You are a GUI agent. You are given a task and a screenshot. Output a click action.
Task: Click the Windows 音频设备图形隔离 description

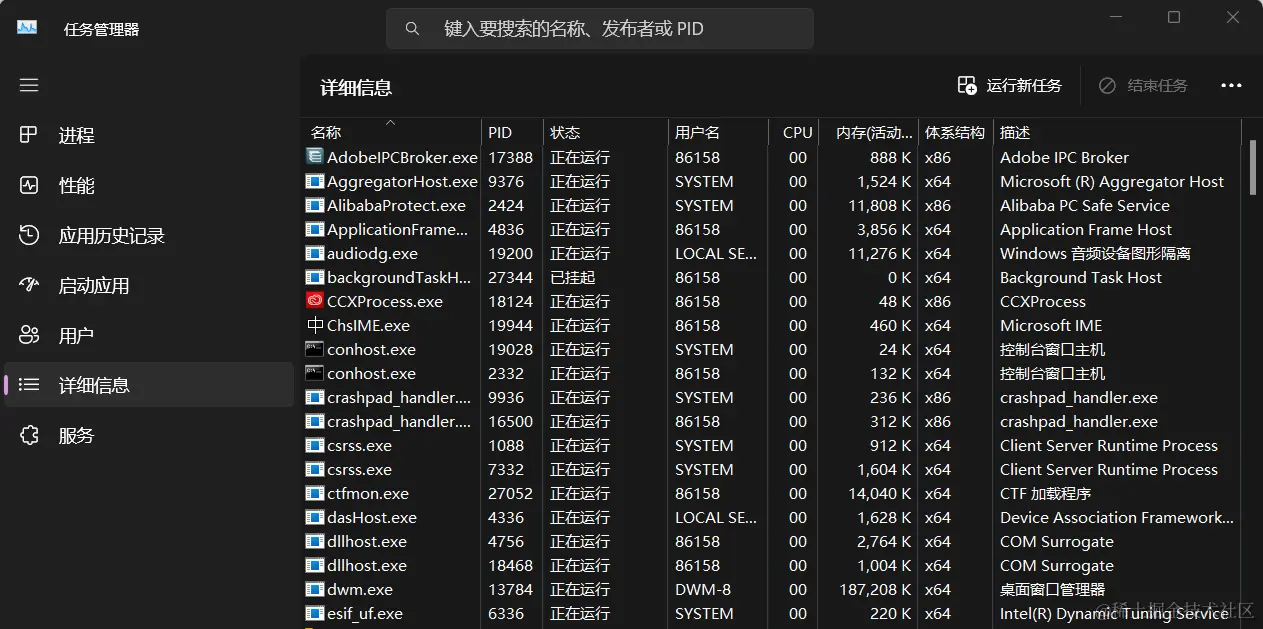(x=1095, y=253)
